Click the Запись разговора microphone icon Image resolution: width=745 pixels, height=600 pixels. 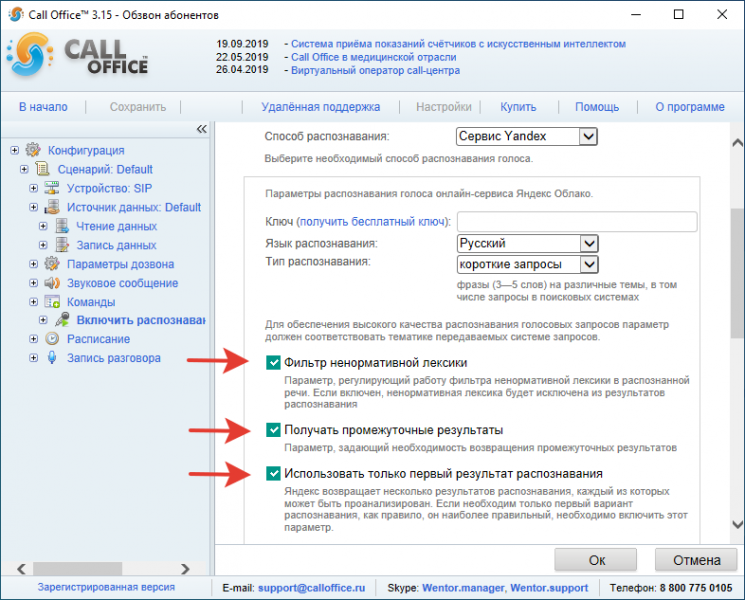point(52,358)
